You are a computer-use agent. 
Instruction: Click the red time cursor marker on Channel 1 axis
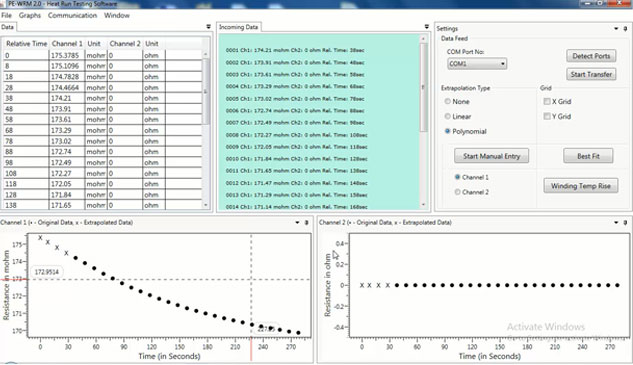pyautogui.click(x=251, y=349)
